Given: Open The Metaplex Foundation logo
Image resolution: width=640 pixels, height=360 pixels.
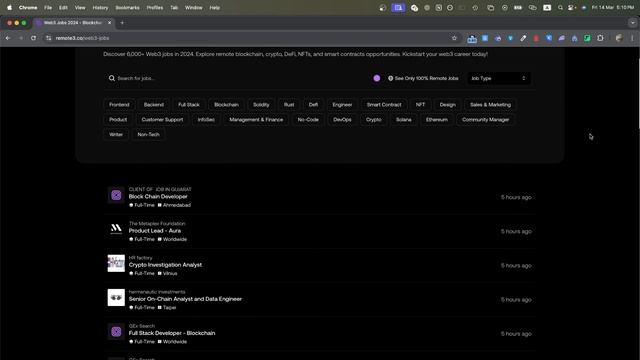Looking at the screenshot, I should tap(116, 229).
